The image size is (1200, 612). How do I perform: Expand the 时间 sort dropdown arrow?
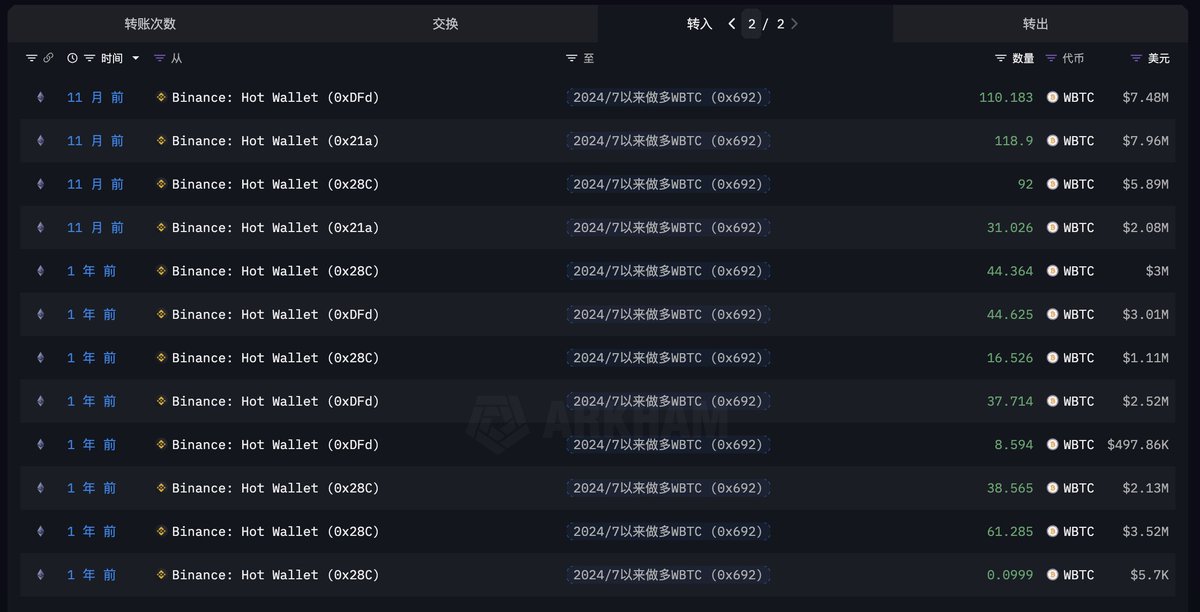point(136,59)
